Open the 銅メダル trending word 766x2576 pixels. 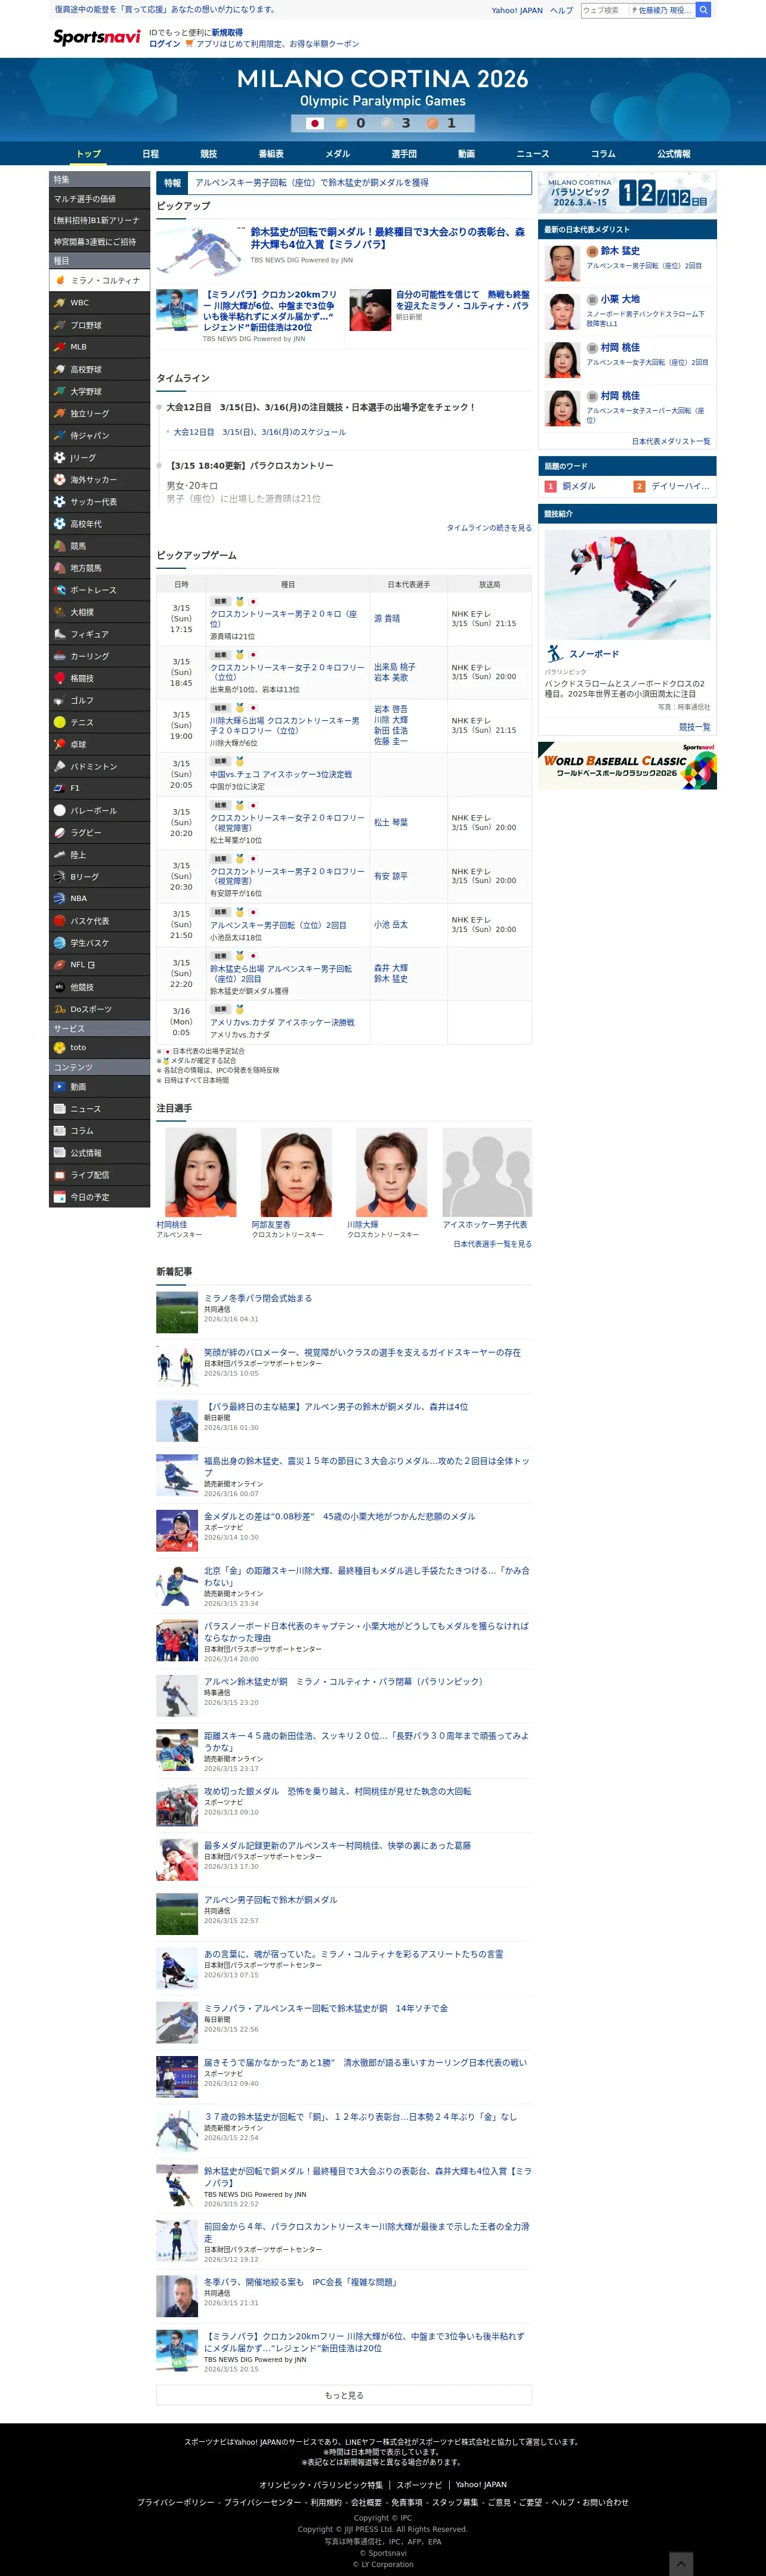pyautogui.click(x=578, y=486)
